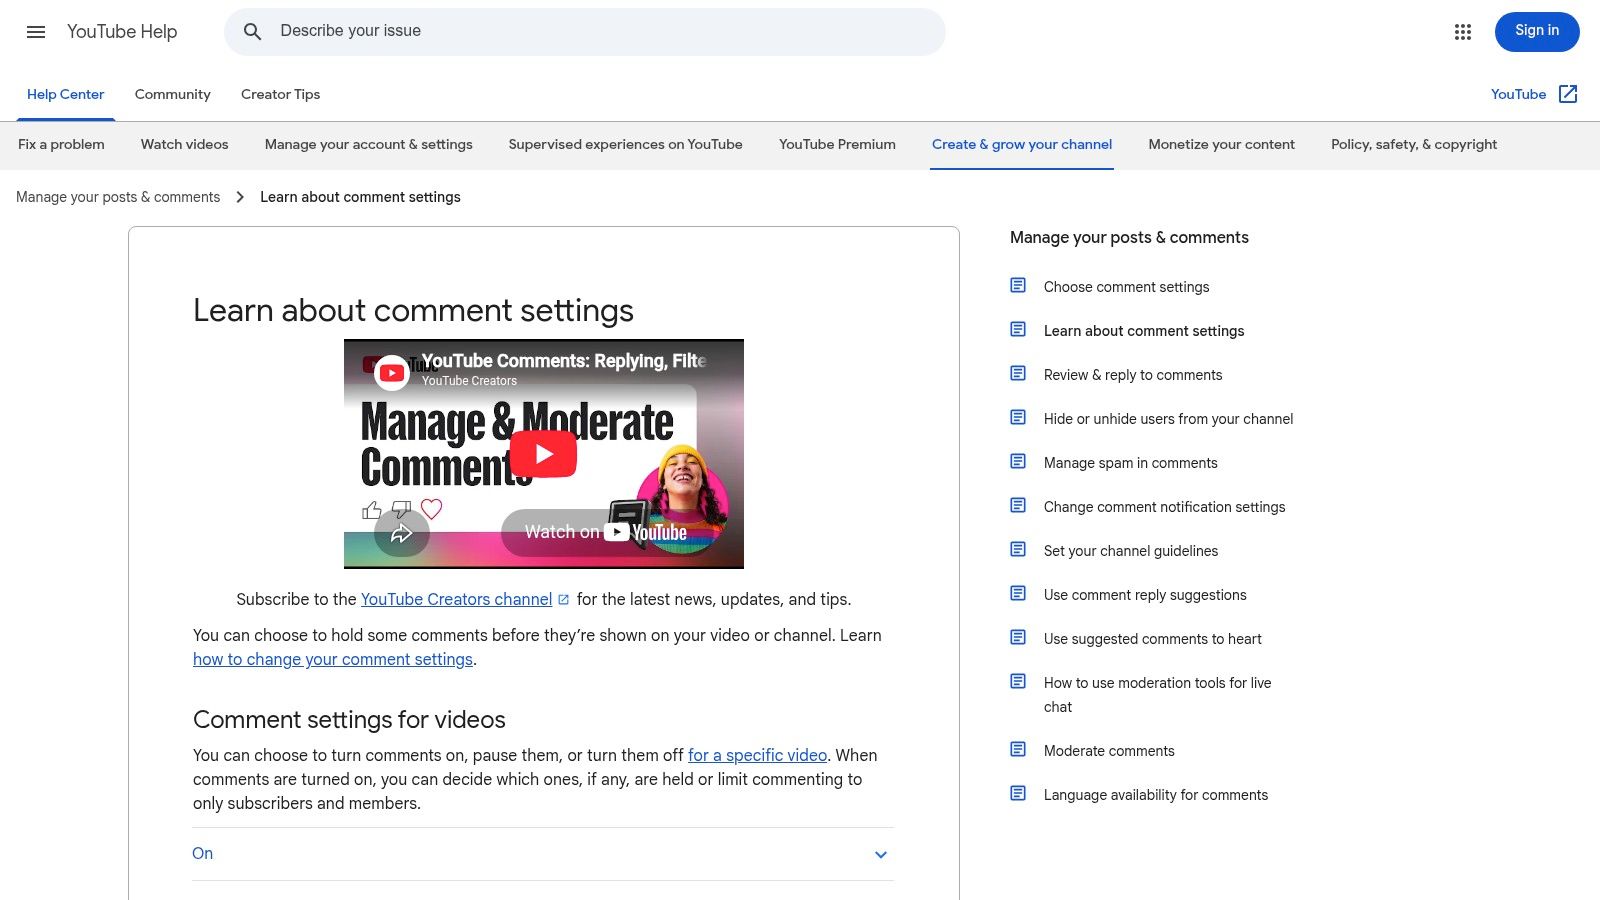This screenshot has width=1600, height=900.
Task: Follow how to change your comment settings link
Action: (333, 659)
